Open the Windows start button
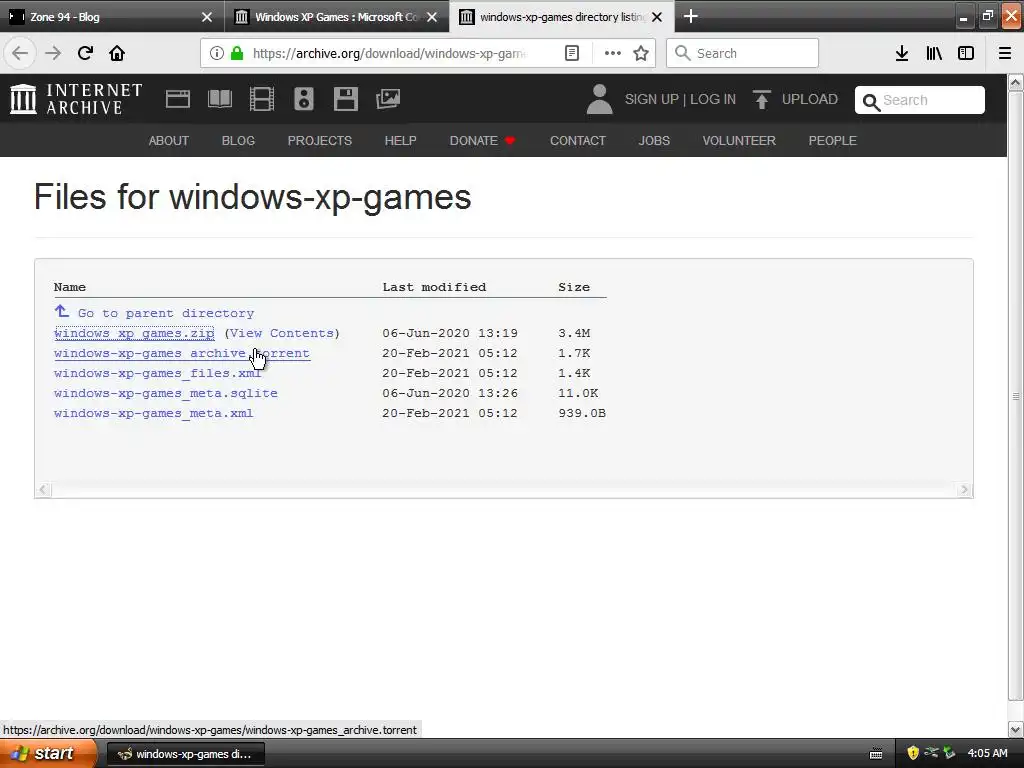Viewport: 1024px width, 768px height. click(48, 753)
